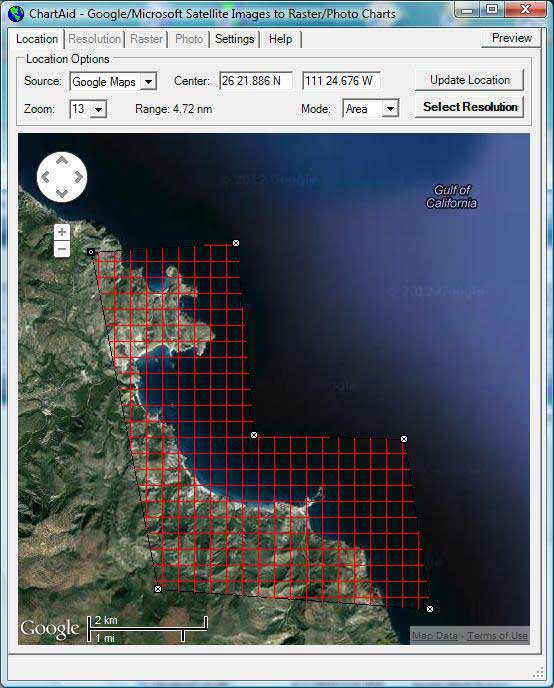Click the Range: 4.72 nm text
This screenshot has width=554, height=688.
tap(173, 109)
